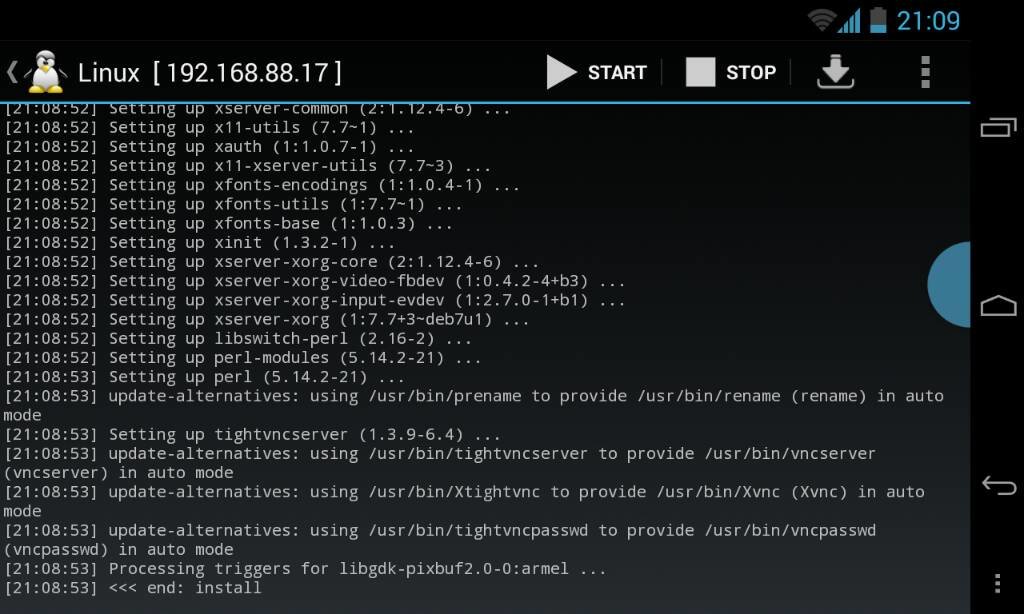Select the Linux [192.168.88.17] title
1024x614 pixels.
tap(210, 73)
